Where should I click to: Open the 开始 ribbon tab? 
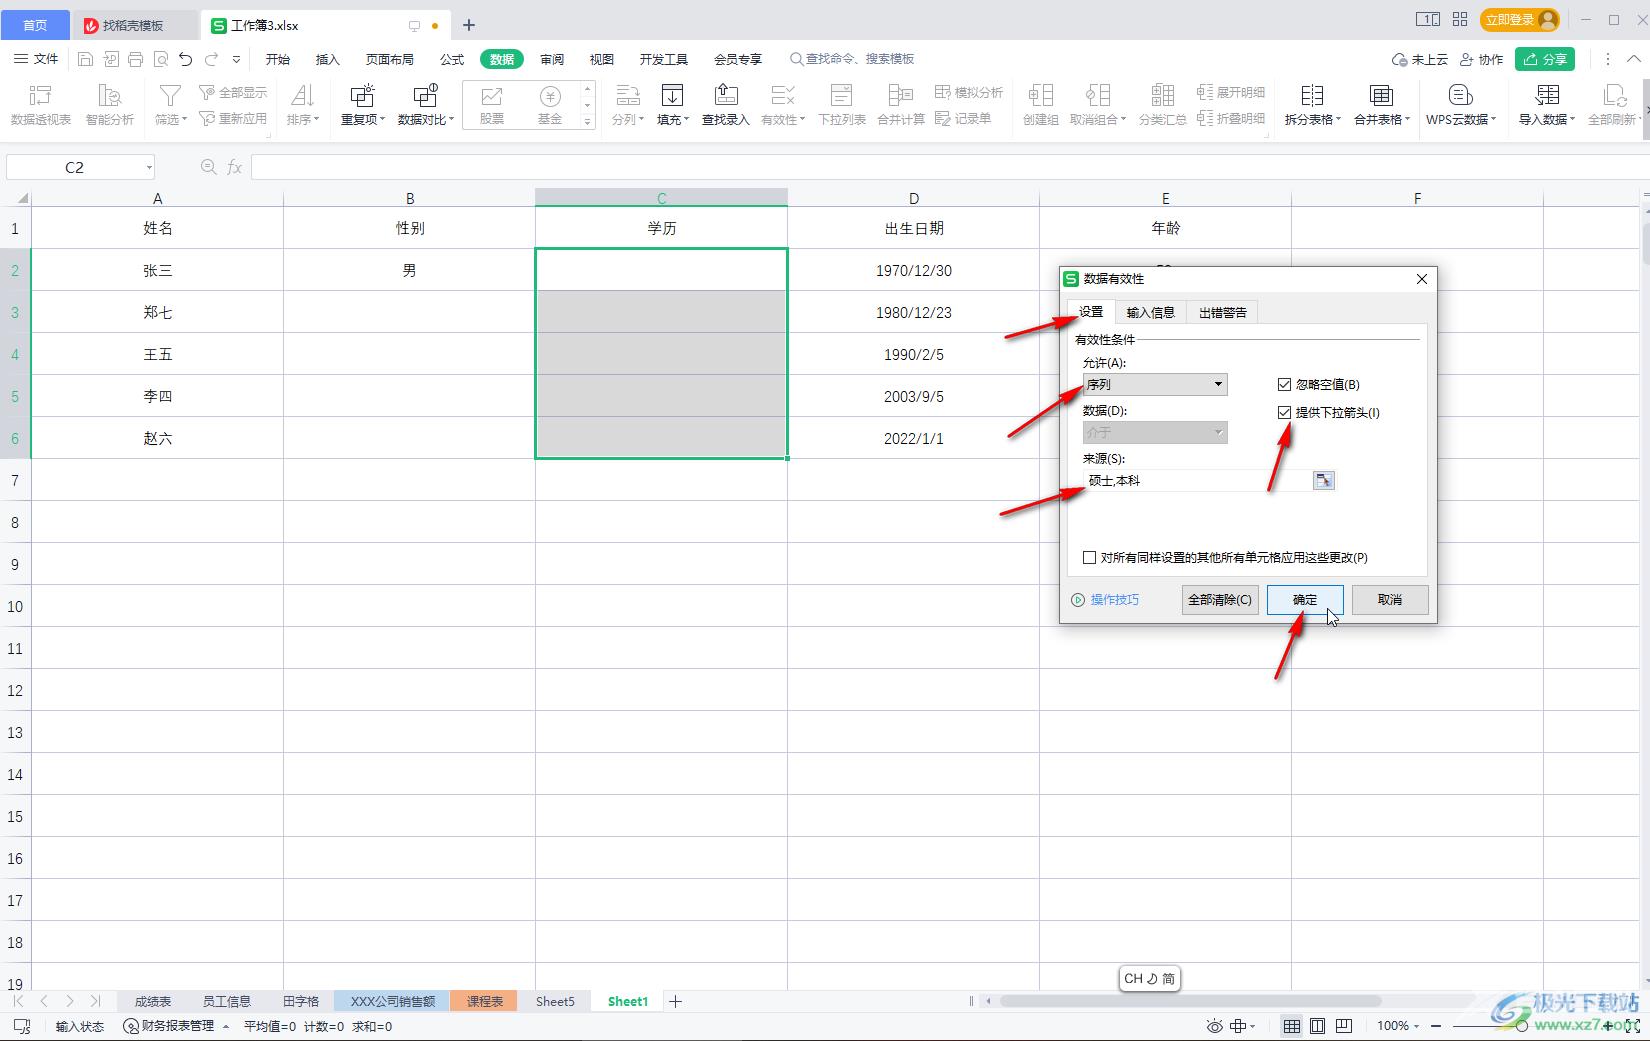(278, 59)
